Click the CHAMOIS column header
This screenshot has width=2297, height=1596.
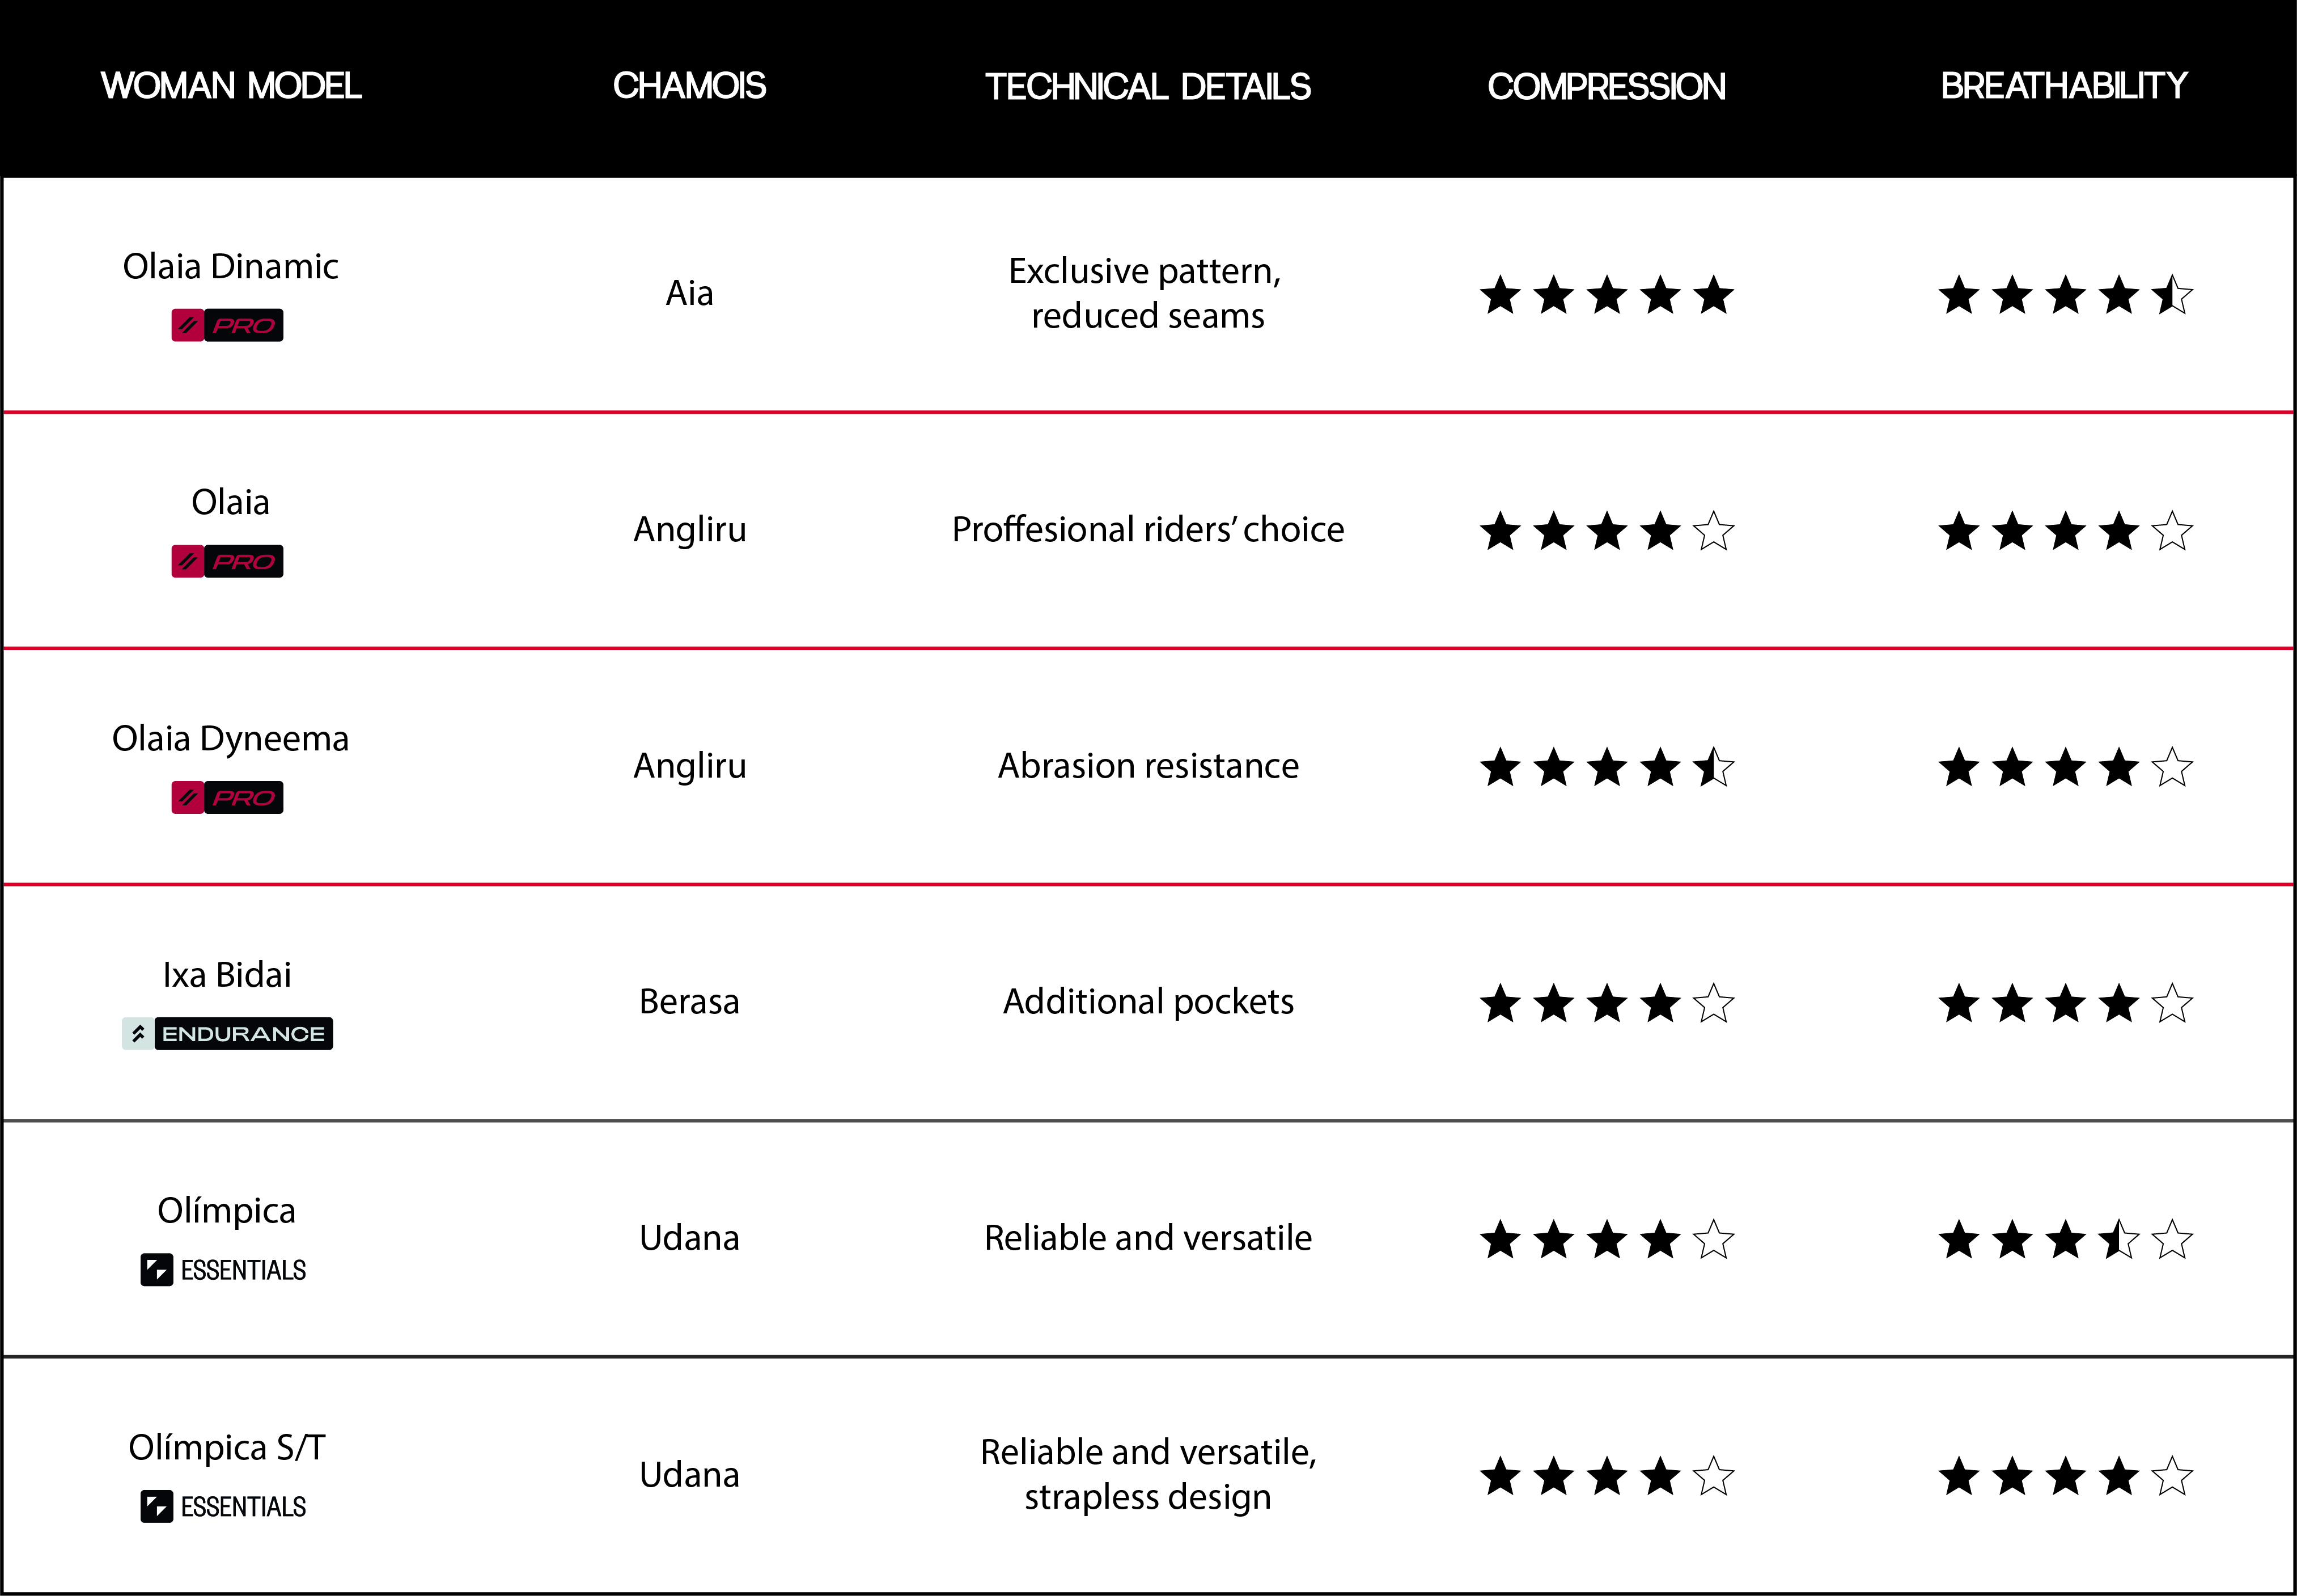pyautogui.click(x=689, y=86)
